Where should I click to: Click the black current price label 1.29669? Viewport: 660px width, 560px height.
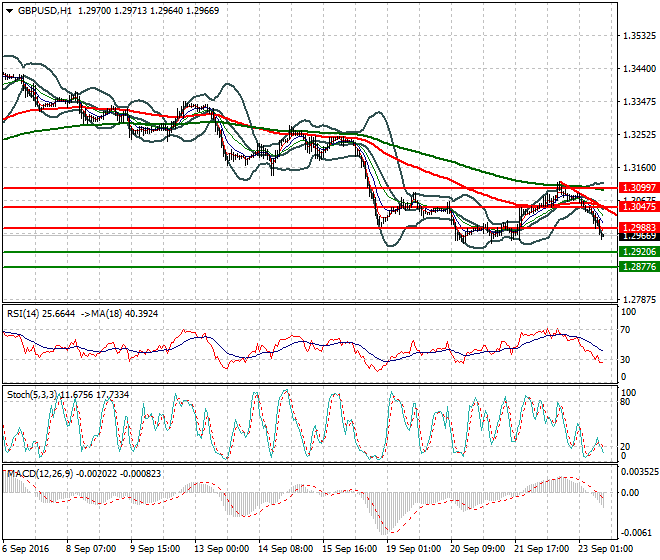click(637, 236)
